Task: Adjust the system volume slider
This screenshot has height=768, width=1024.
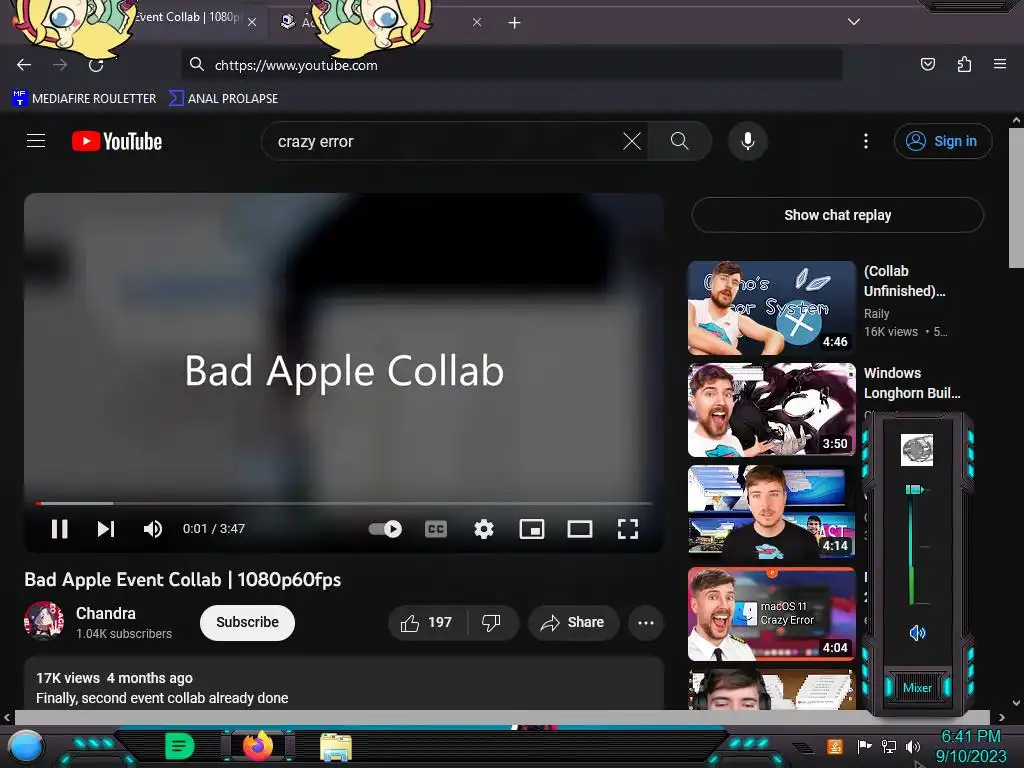Action: click(x=915, y=489)
